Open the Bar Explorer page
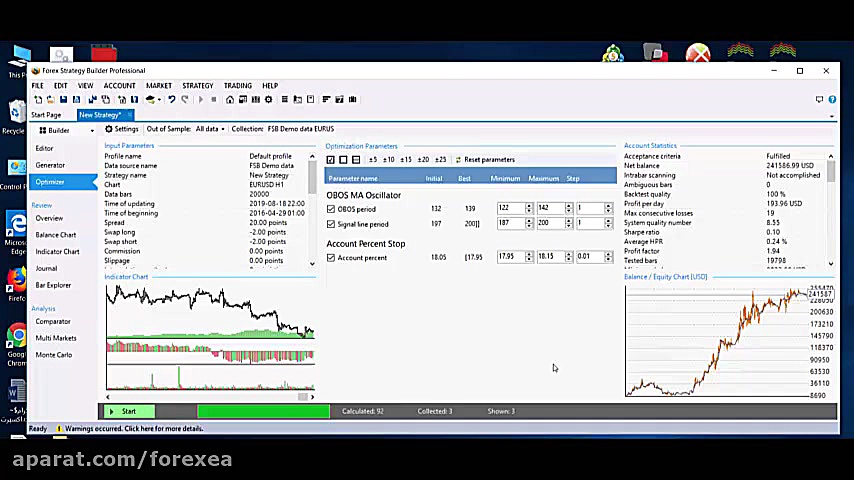 (53, 285)
